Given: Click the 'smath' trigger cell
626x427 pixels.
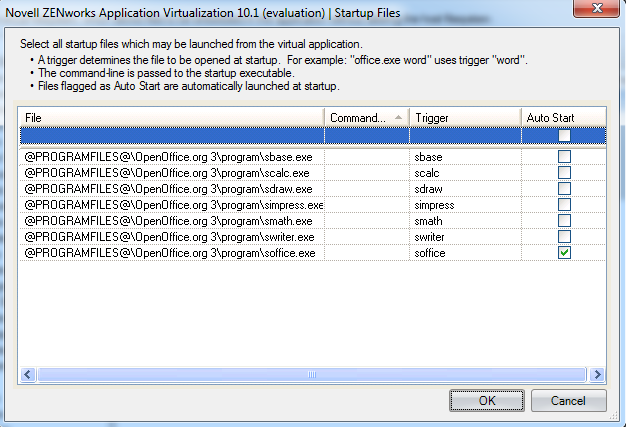Looking at the screenshot, I should click(466, 221).
